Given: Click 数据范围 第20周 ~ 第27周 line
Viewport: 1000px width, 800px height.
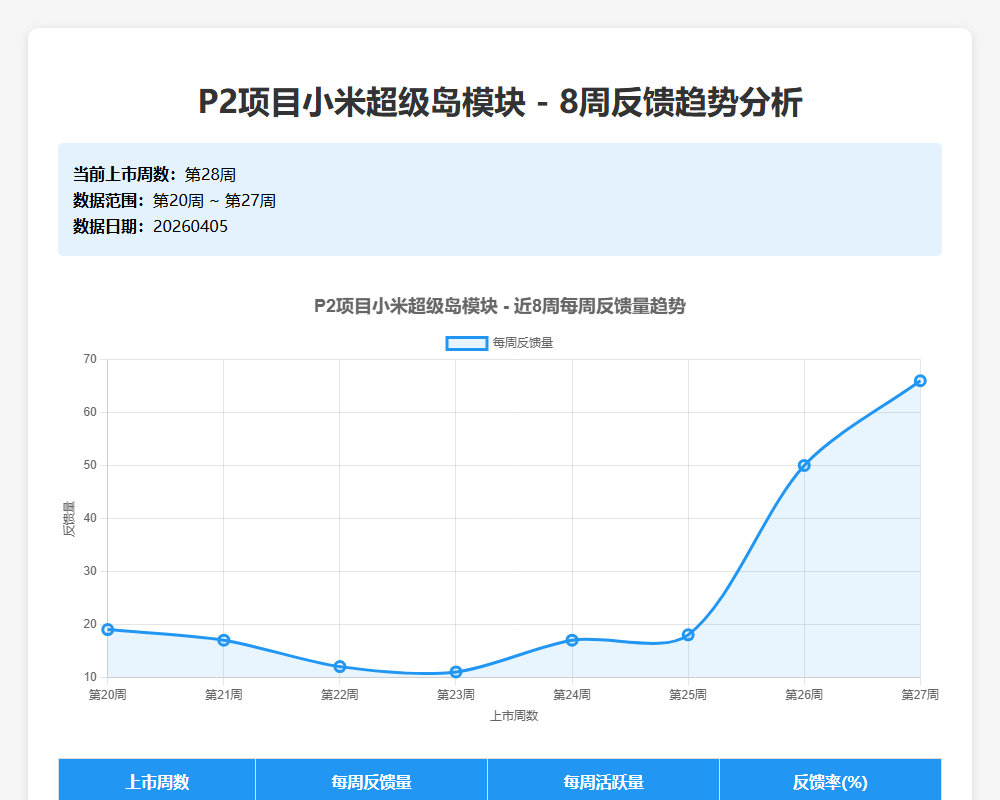Looking at the screenshot, I should (174, 200).
